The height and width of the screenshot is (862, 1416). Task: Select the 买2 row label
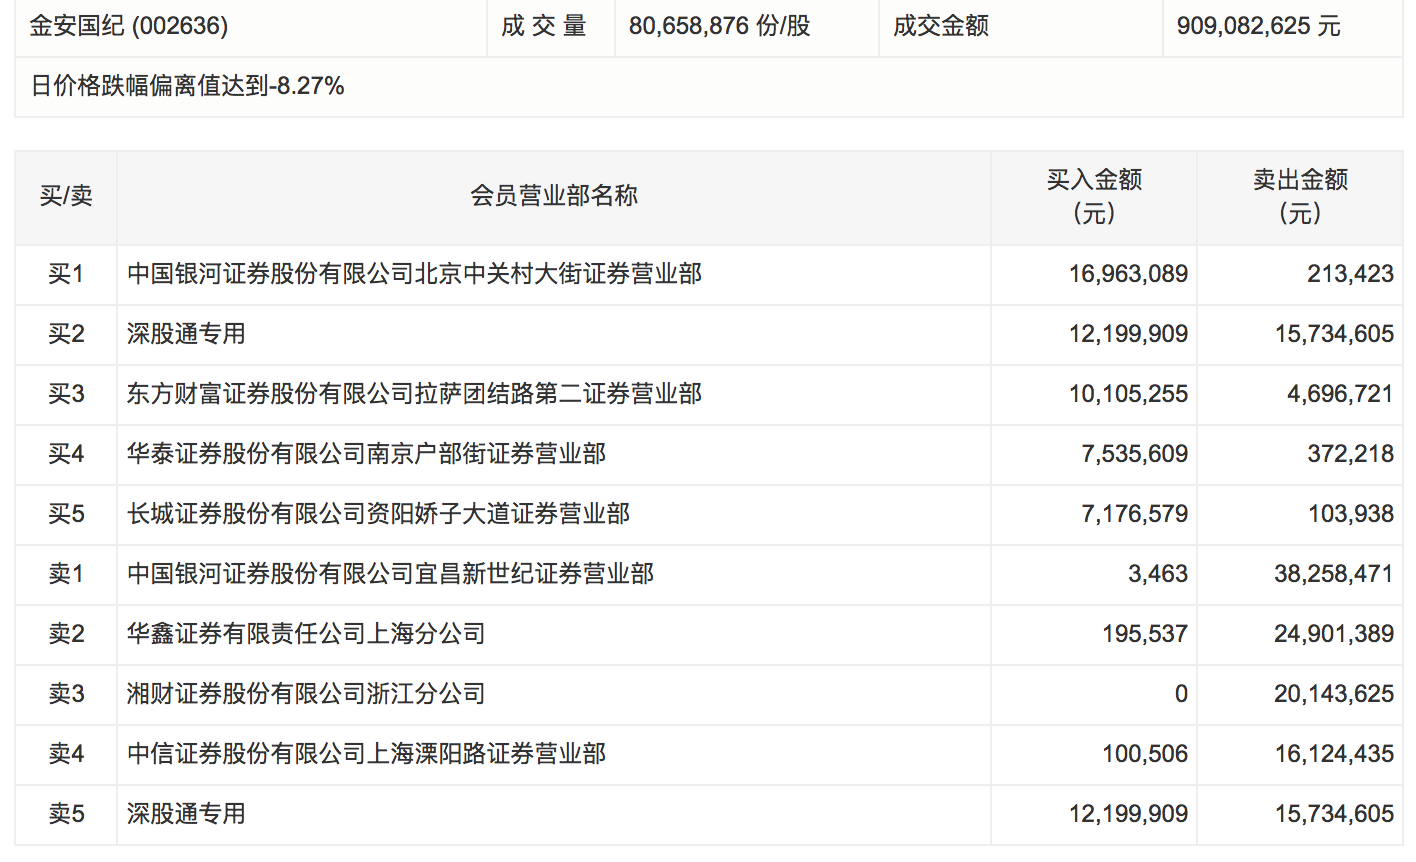click(x=66, y=334)
